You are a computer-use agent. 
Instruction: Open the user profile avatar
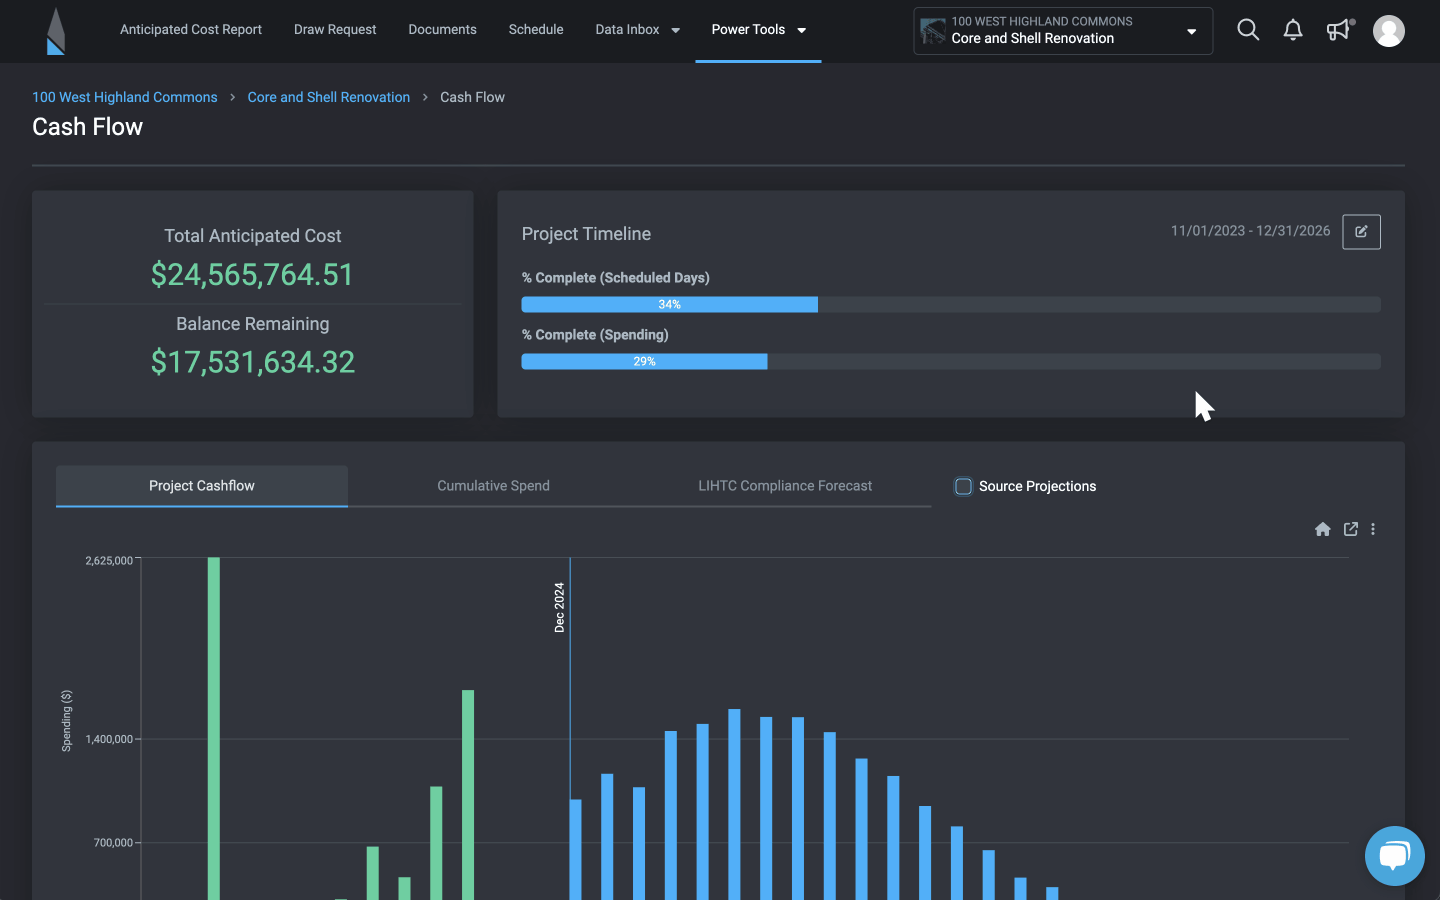point(1388,31)
